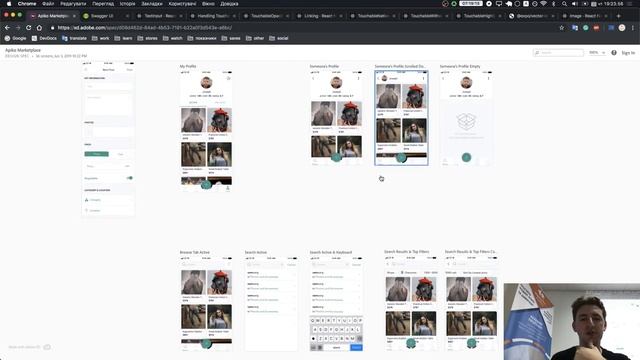
Task: Open the Закладки menu
Action: (152, 4)
